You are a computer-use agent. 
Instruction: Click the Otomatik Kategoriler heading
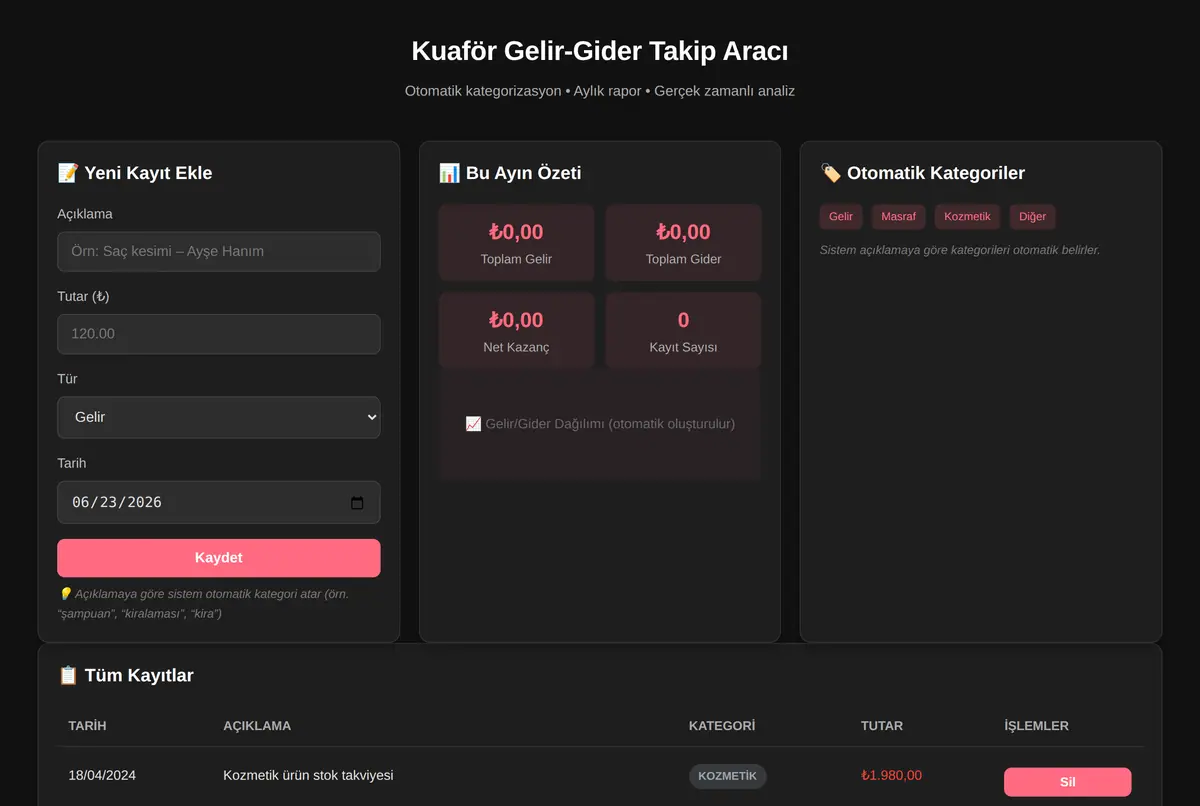(x=922, y=173)
